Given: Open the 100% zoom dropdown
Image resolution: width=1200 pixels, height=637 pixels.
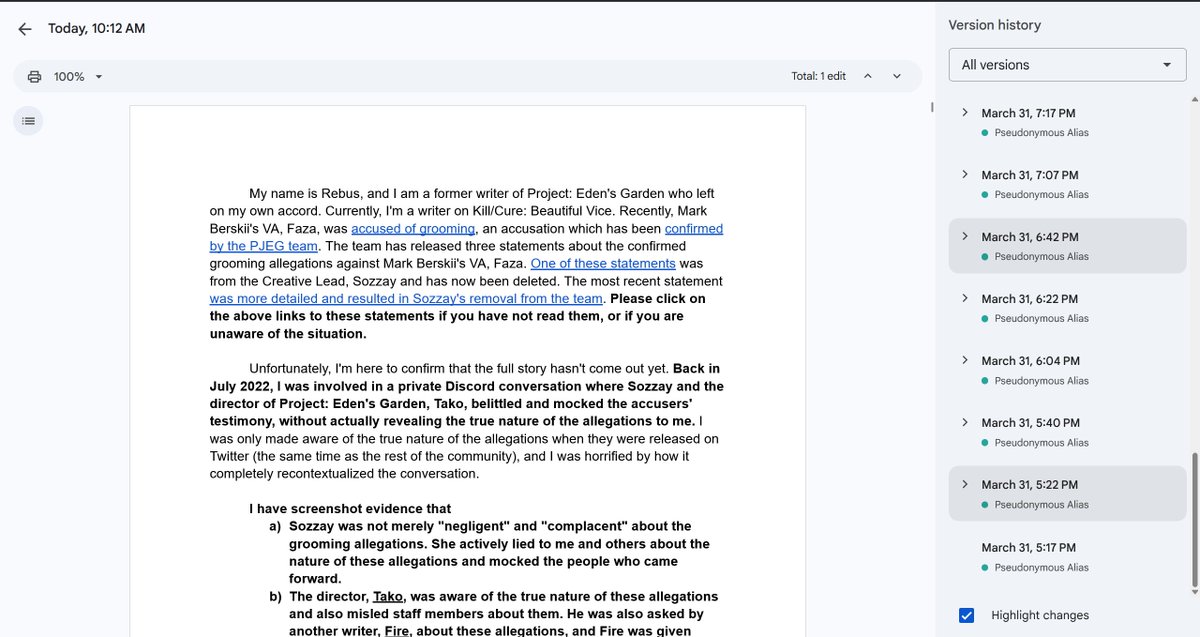Looking at the screenshot, I should coord(78,77).
